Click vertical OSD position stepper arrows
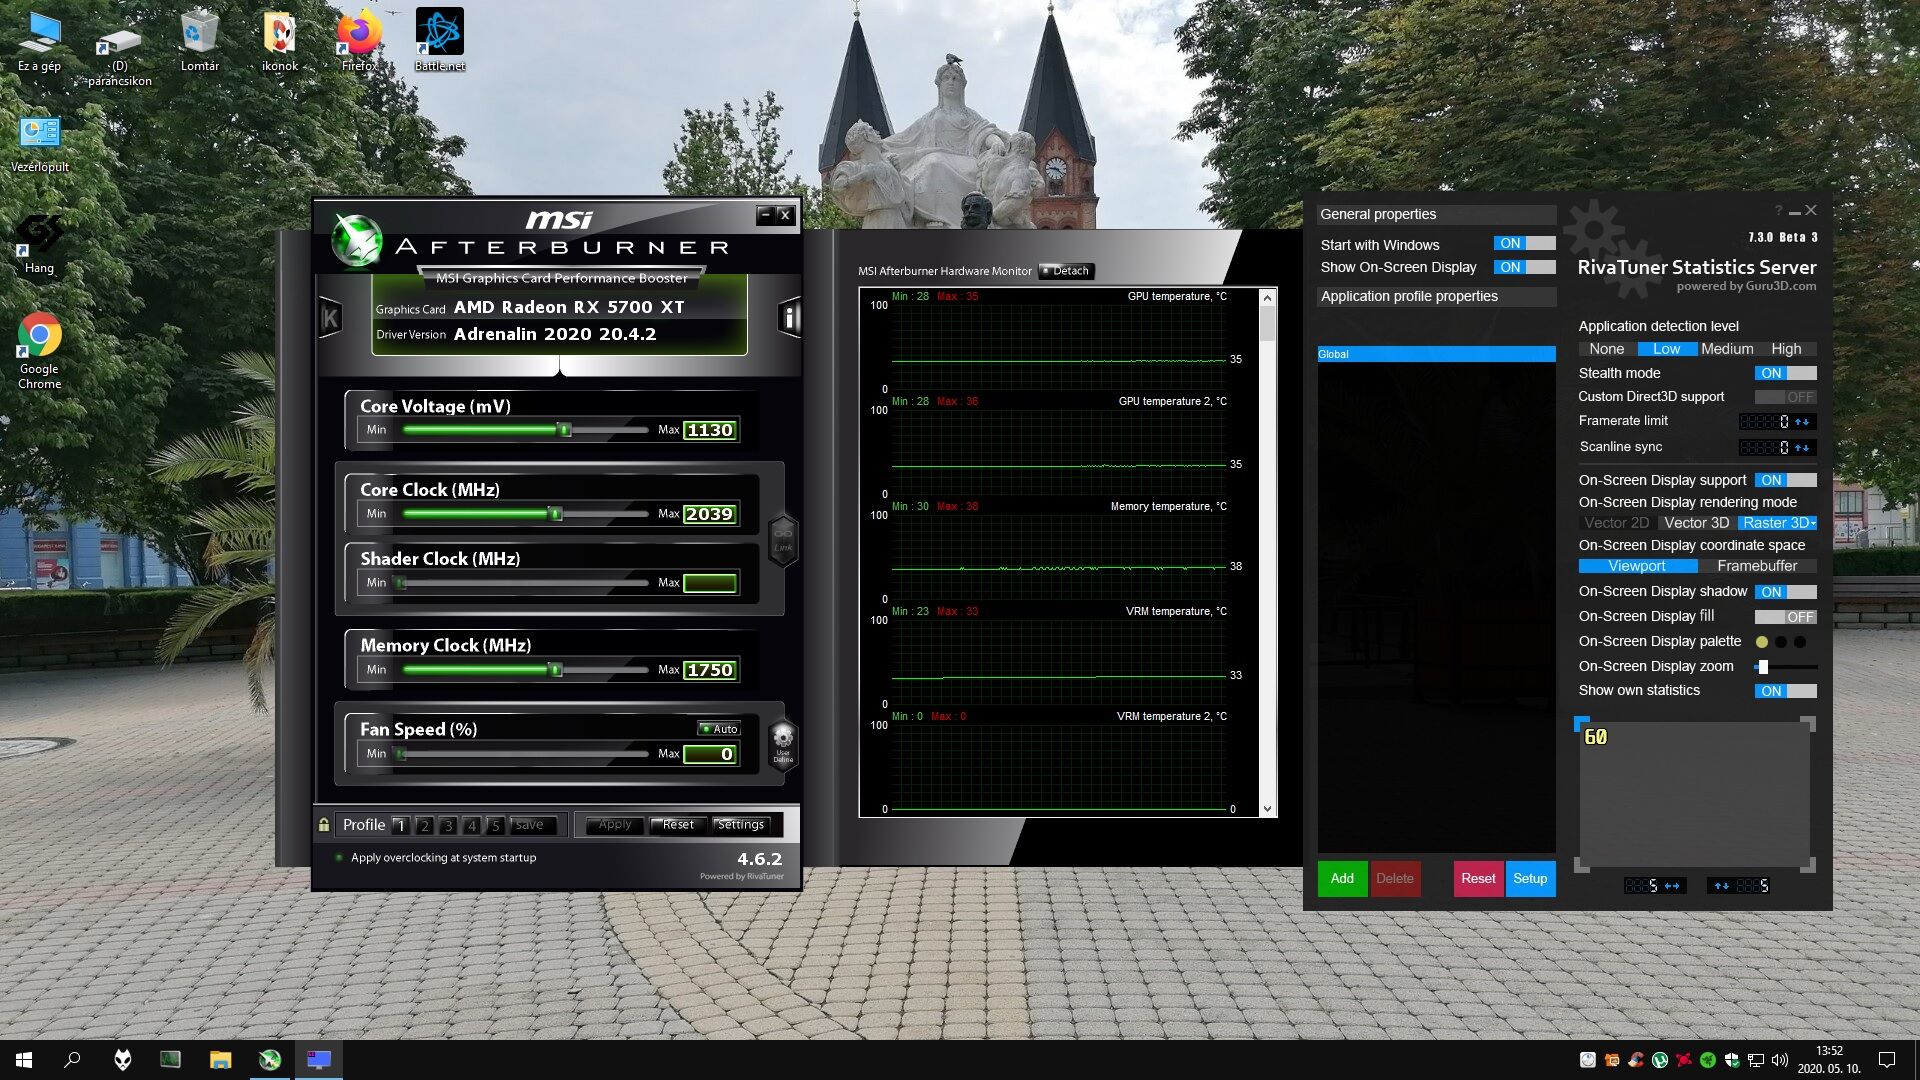The image size is (1920, 1080). click(1722, 886)
